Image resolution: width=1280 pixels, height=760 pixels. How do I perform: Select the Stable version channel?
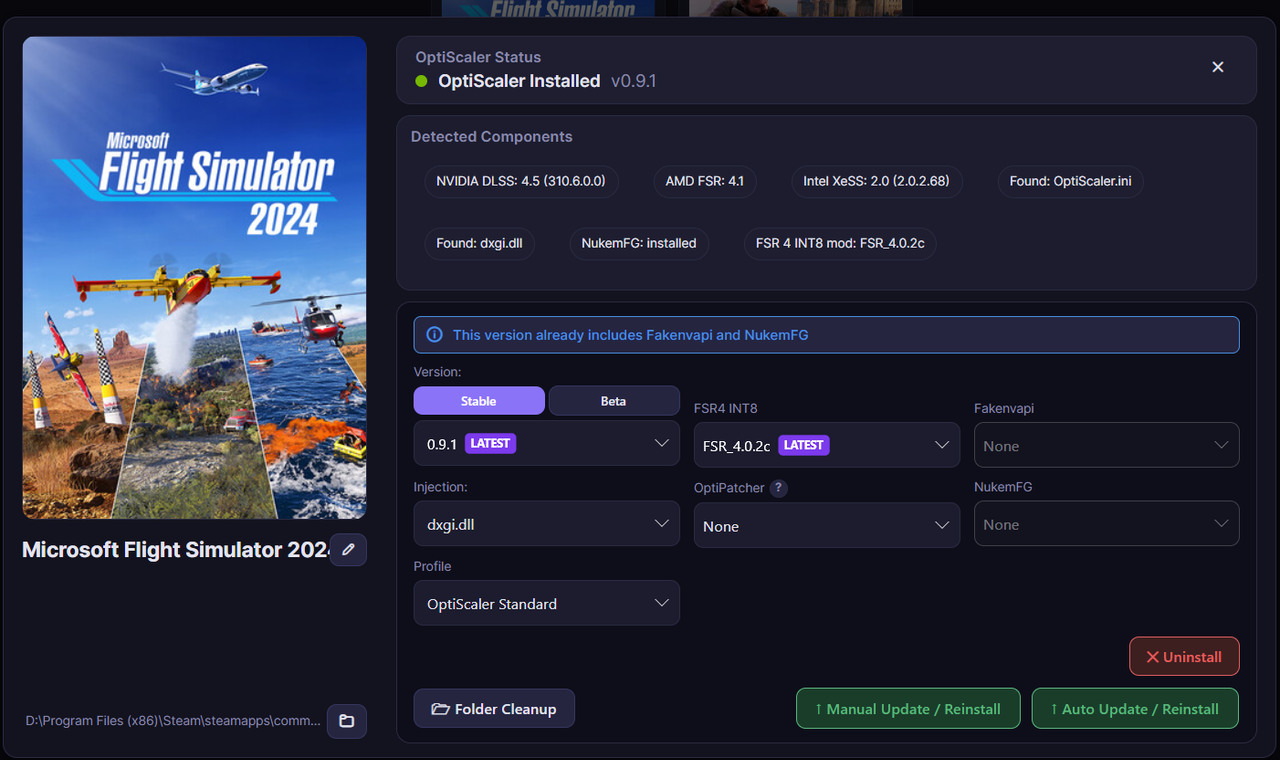(479, 401)
